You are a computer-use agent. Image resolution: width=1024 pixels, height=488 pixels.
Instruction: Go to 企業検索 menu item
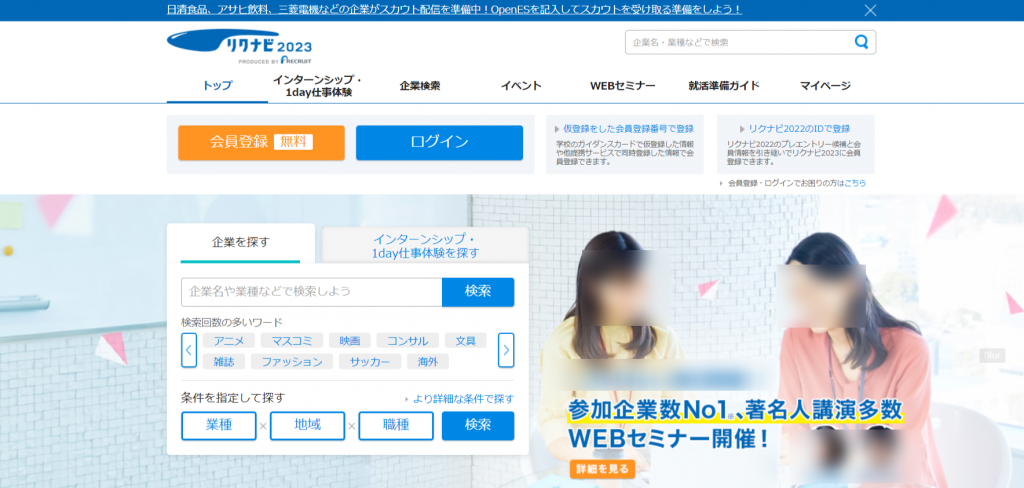click(420, 86)
